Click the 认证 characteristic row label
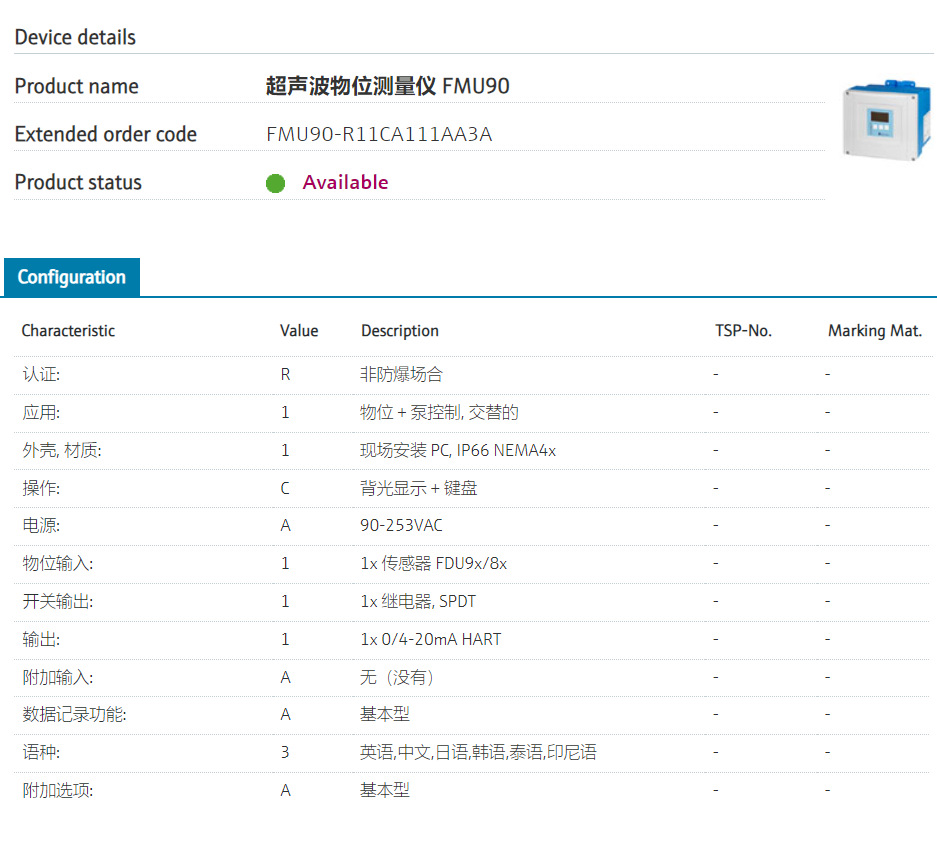 point(42,375)
